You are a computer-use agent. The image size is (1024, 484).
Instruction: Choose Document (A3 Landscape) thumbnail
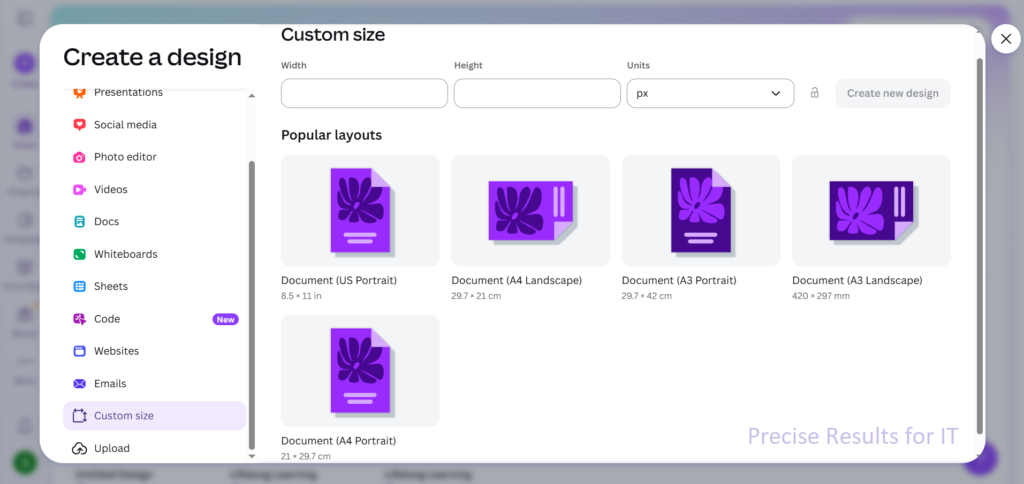pos(871,210)
